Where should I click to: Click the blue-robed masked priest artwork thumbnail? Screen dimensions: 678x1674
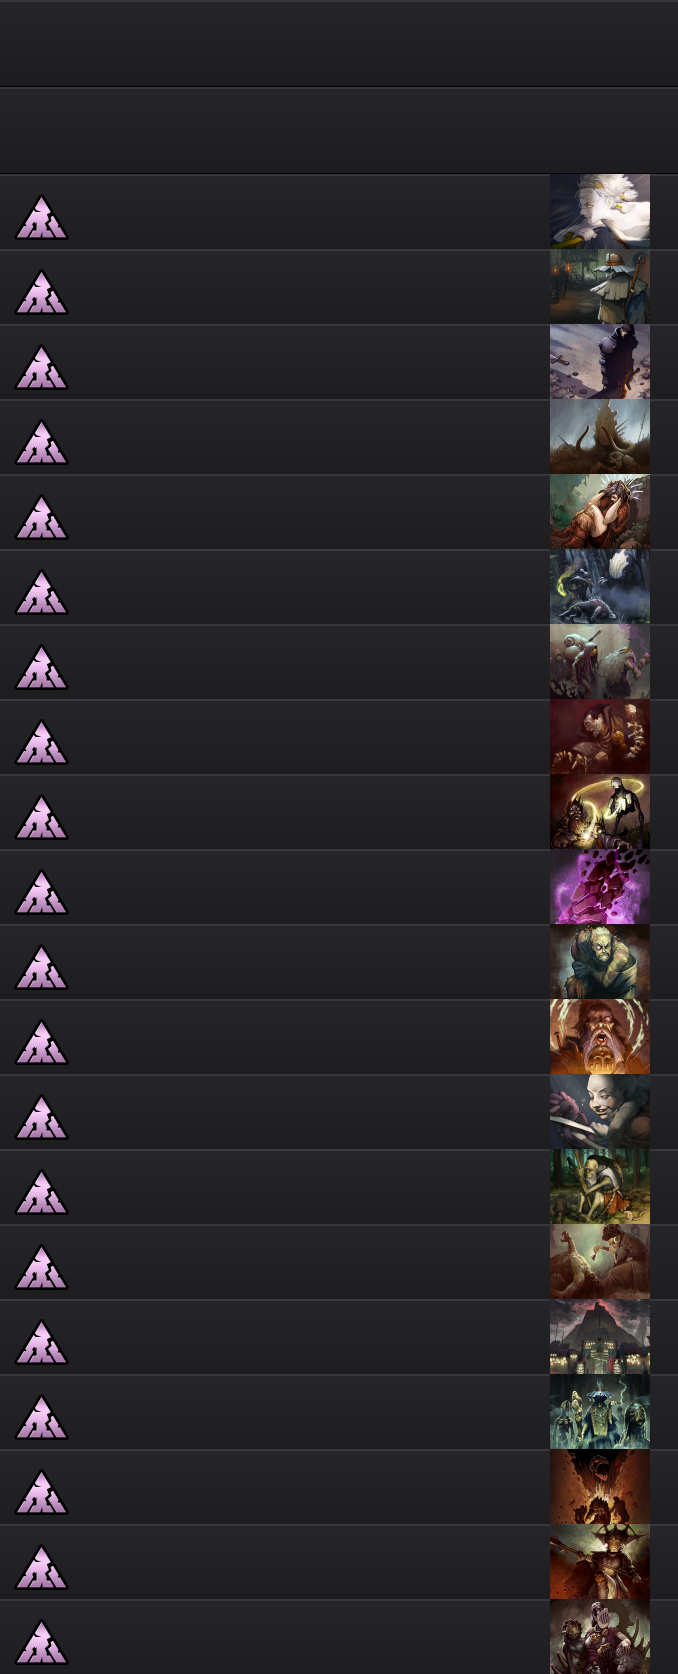[600, 1412]
